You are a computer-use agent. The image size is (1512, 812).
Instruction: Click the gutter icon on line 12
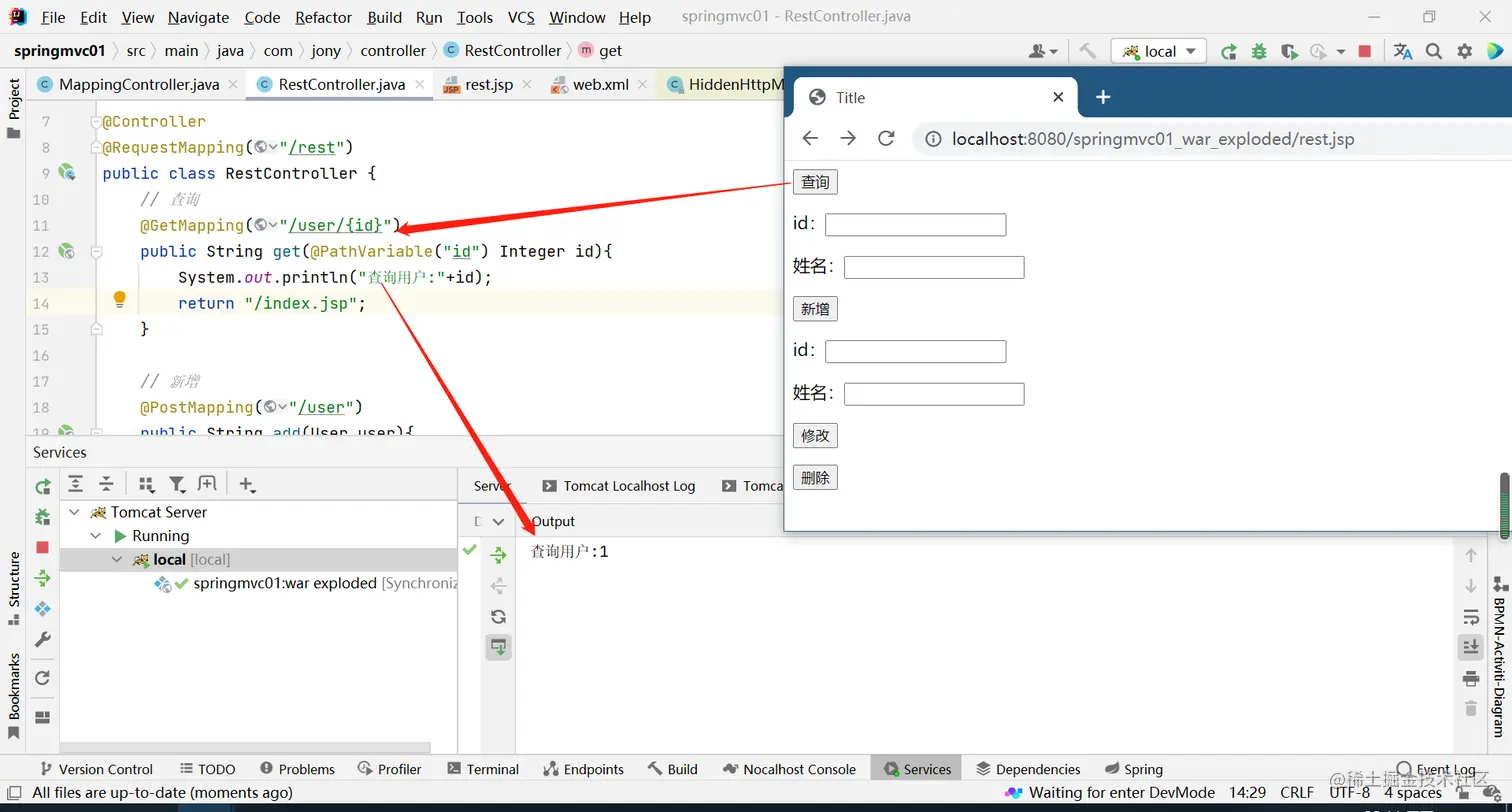click(x=67, y=251)
